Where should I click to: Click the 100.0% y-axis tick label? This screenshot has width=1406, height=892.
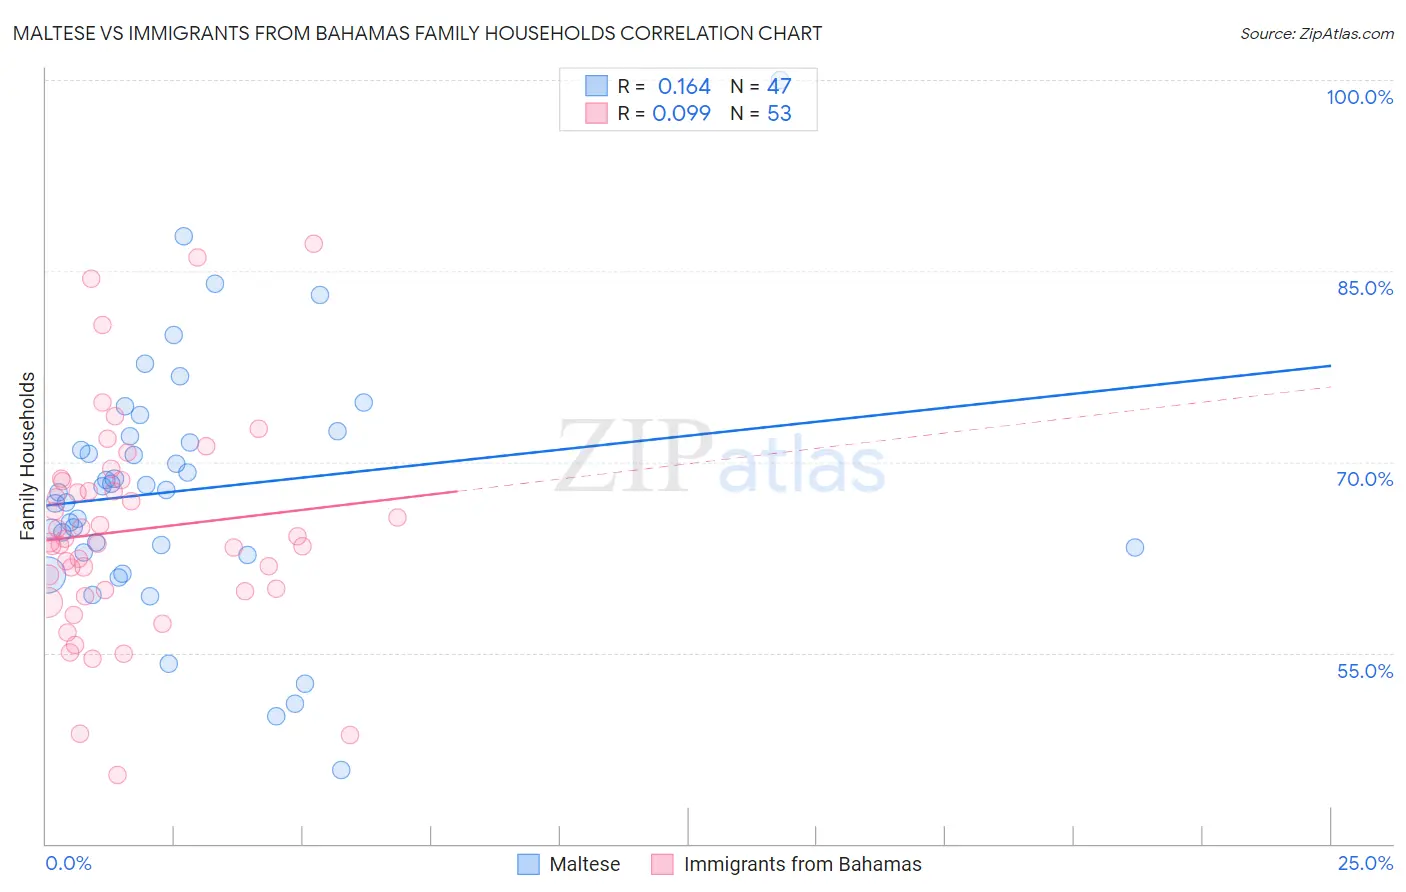[1359, 97]
